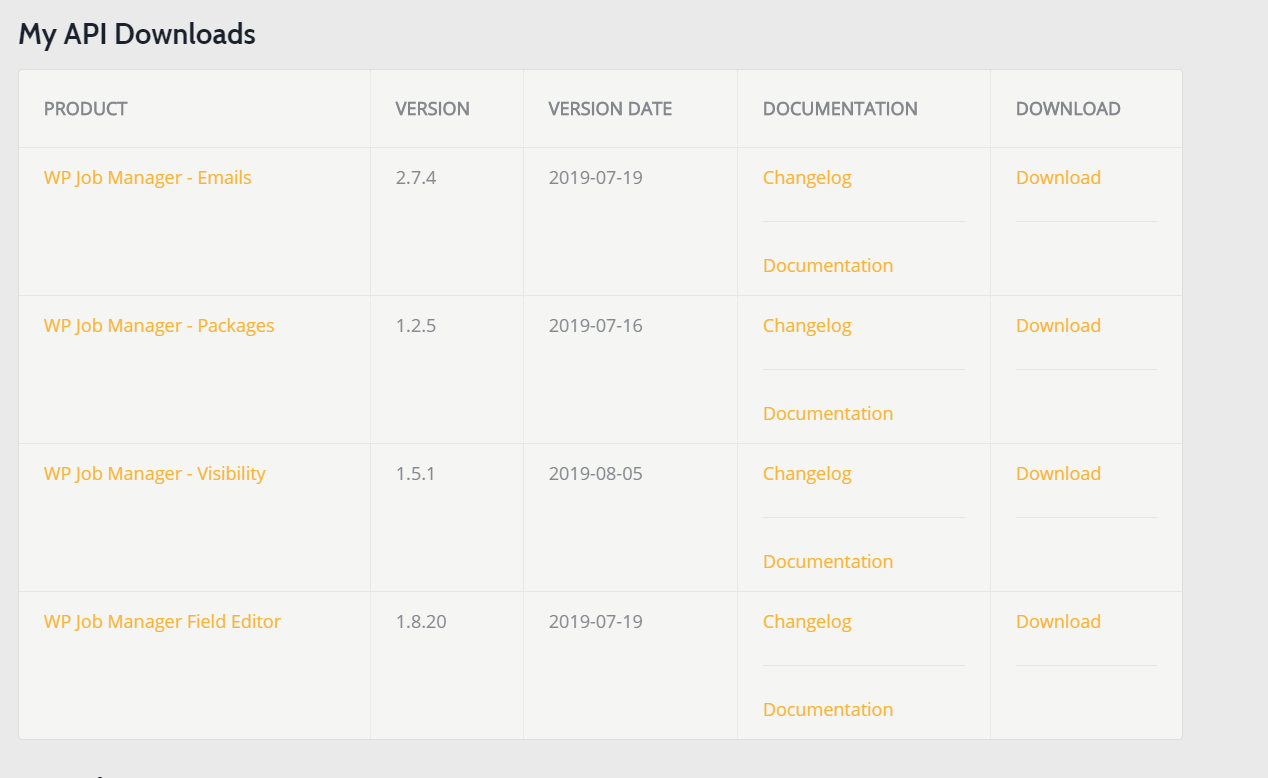This screenshot has width=1268, height=778.
Task: Click the DOCUMENTATION column header
Action: point(840,109)
